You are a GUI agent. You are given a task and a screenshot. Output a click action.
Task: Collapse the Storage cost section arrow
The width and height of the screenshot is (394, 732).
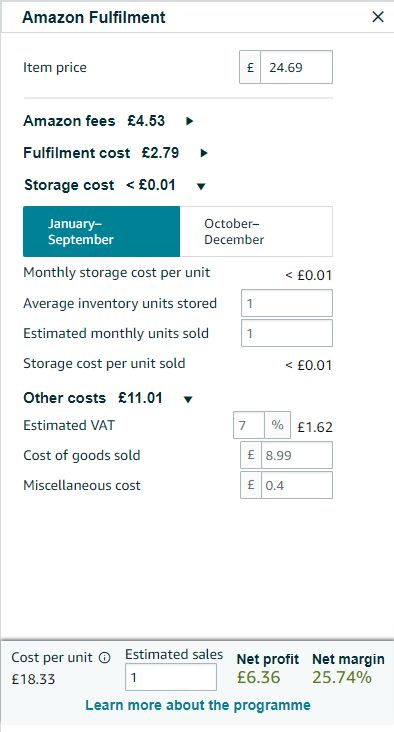(201, 186)
